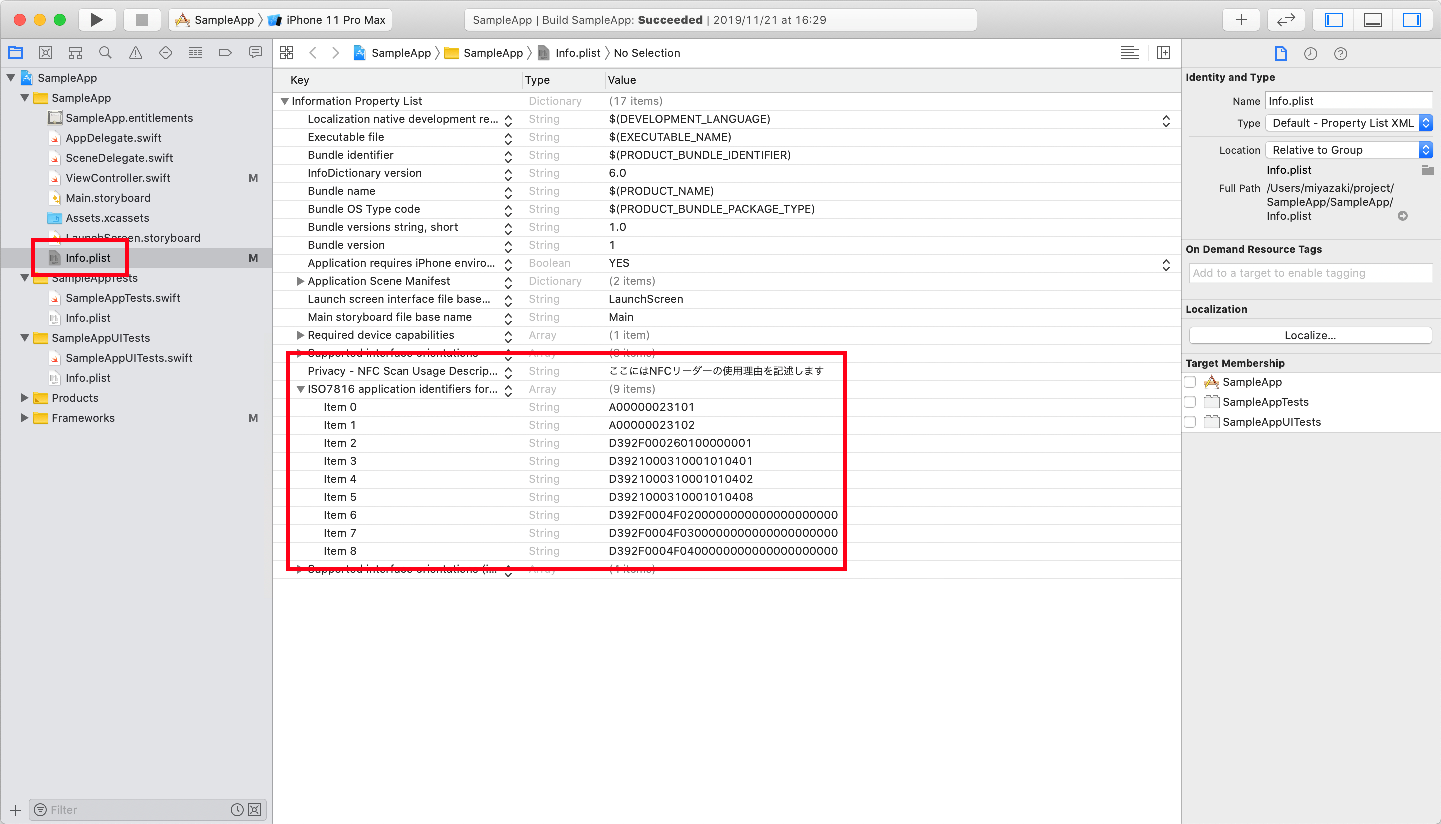This screenshot has height=824, width=1441.
Task: Click the On Demand Resource Tags field
Action: [1310, 273]
